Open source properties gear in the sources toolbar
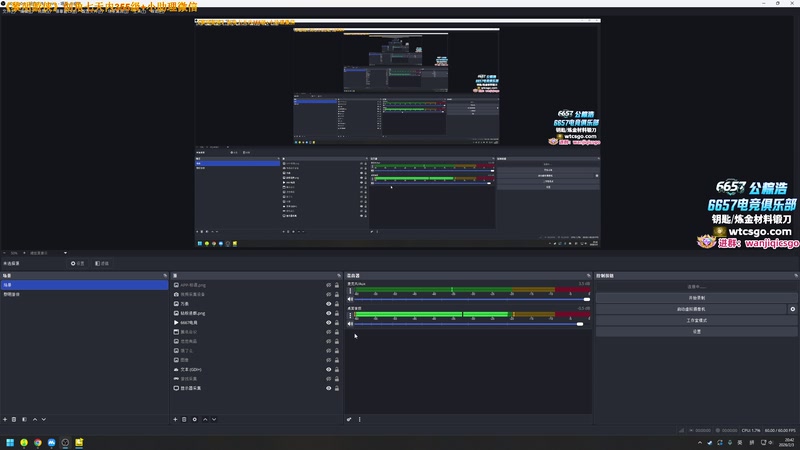800x450 pixels. coord(194,419)
